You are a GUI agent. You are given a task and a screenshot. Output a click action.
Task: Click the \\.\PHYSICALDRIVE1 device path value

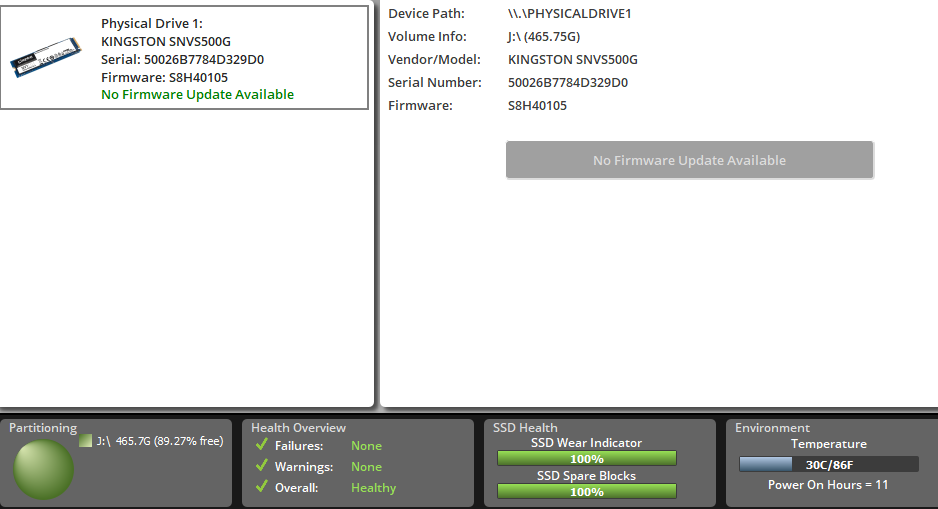(570, 14)
